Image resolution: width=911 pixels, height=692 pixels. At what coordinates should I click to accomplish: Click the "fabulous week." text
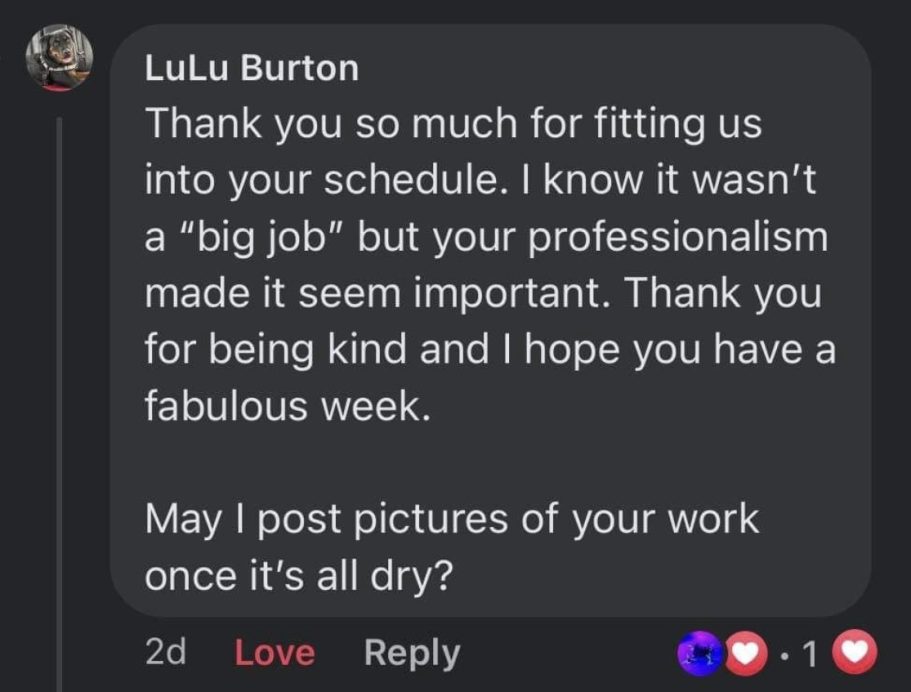click(287, 407)
